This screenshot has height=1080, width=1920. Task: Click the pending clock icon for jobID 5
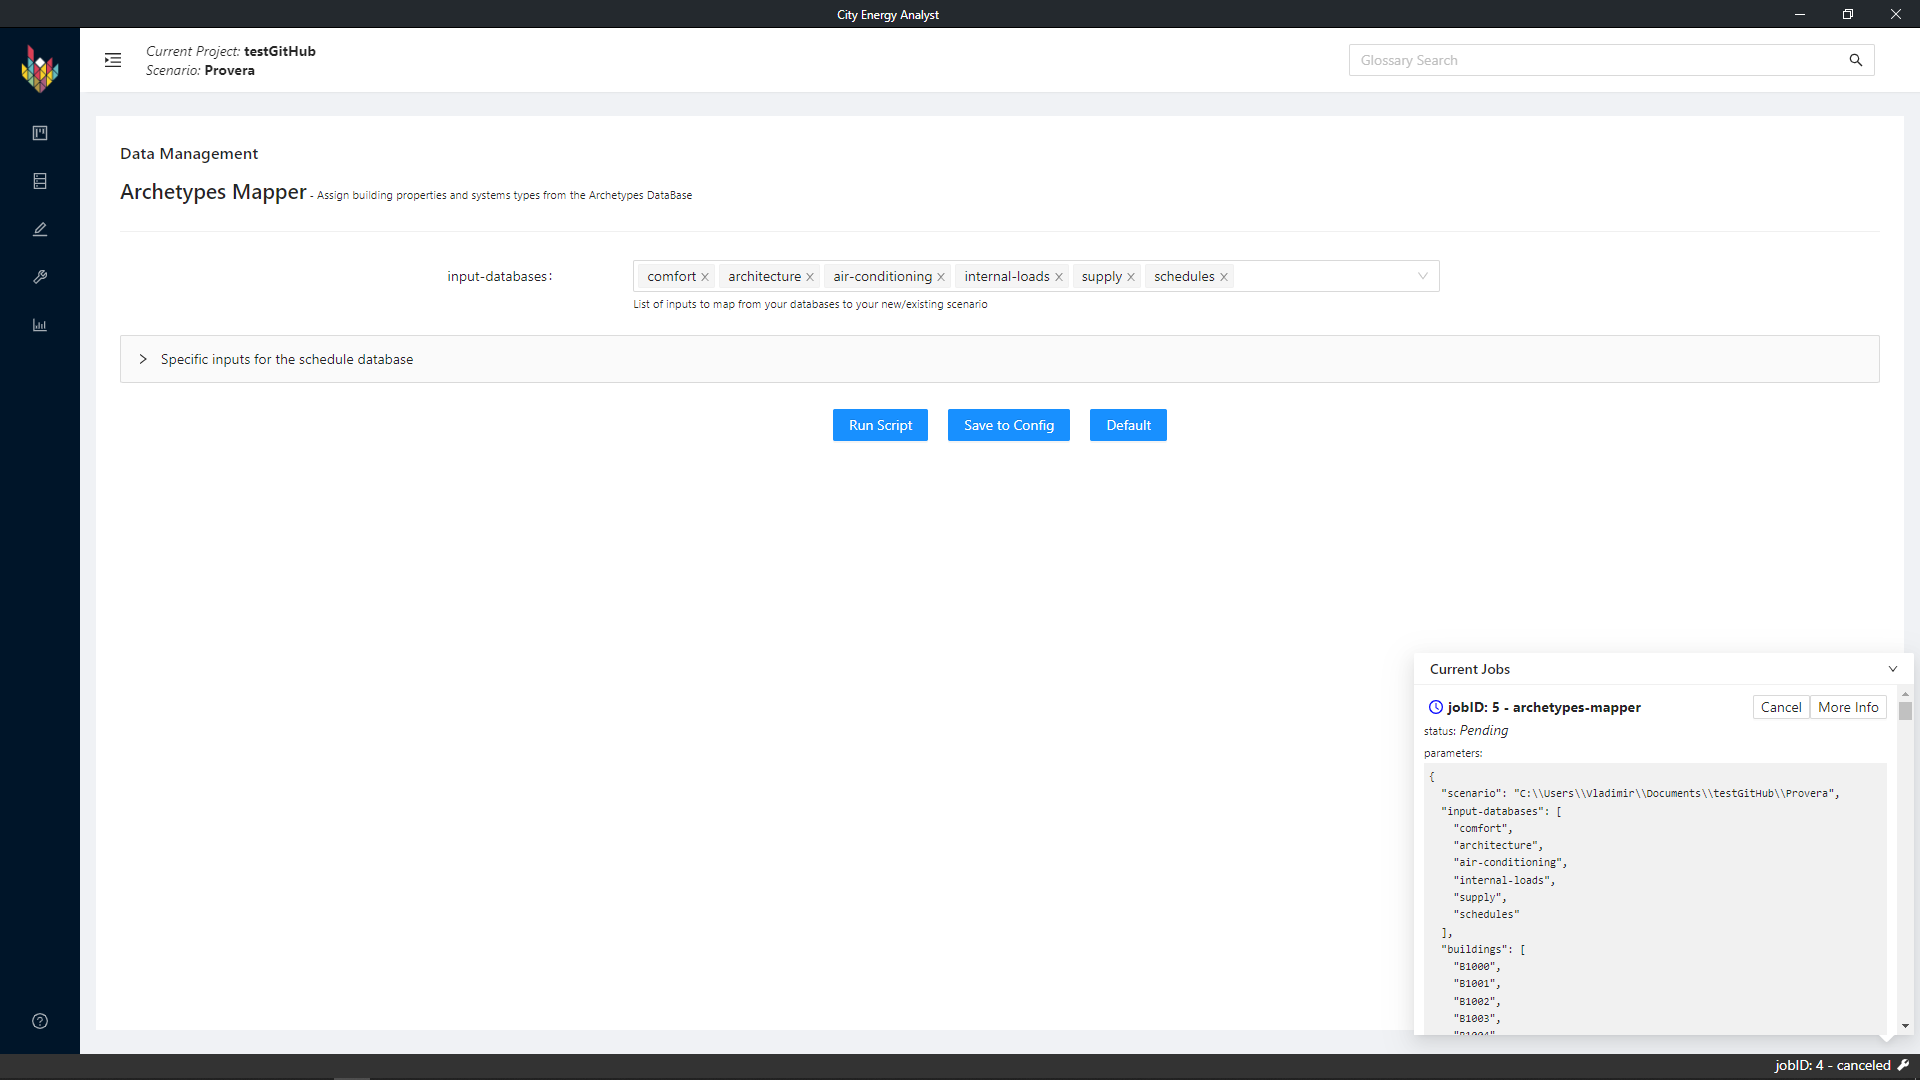coord(1436,707)
